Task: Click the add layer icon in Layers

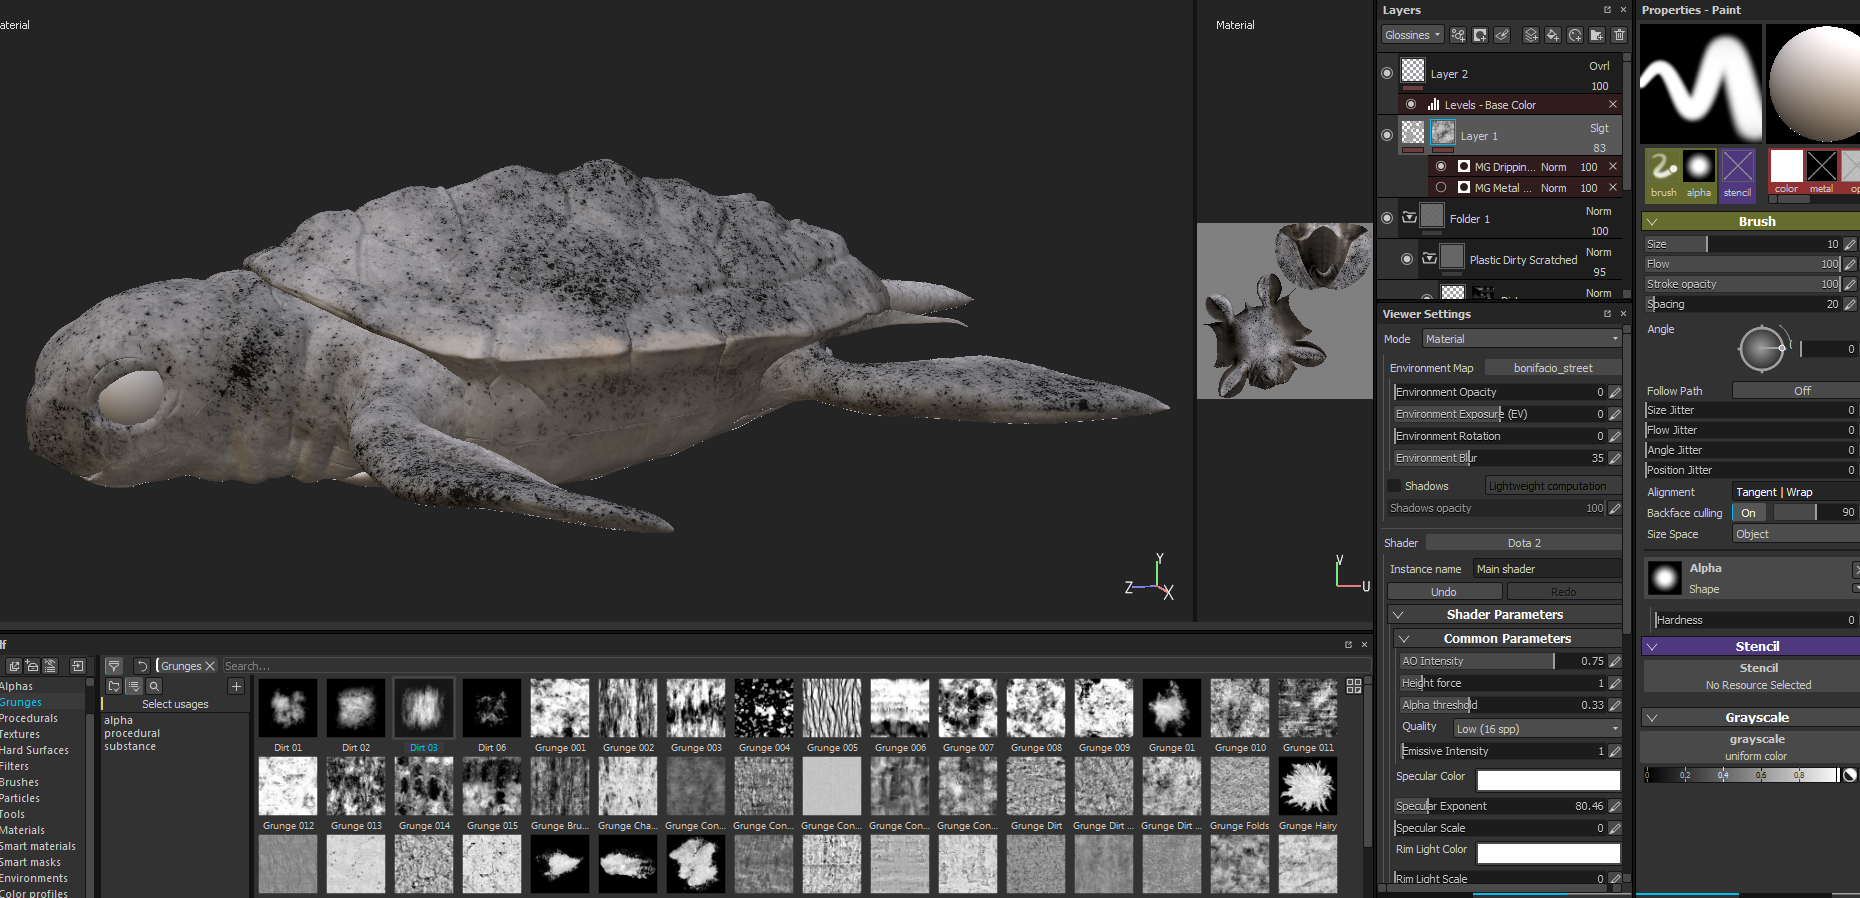Action: 1531,35
